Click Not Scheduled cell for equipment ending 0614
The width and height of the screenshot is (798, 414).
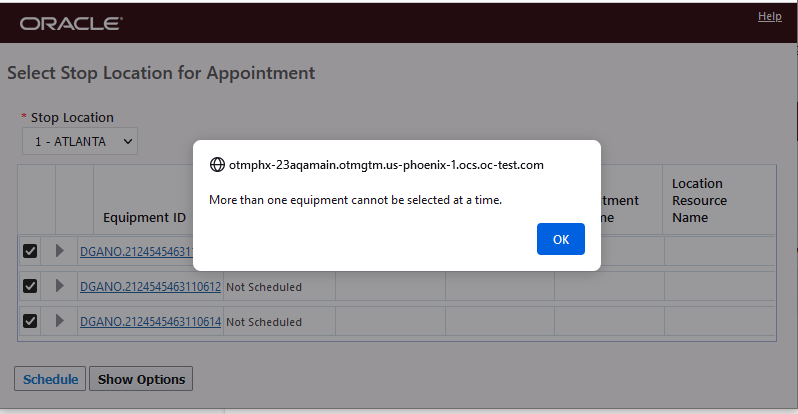click(264, 322)
